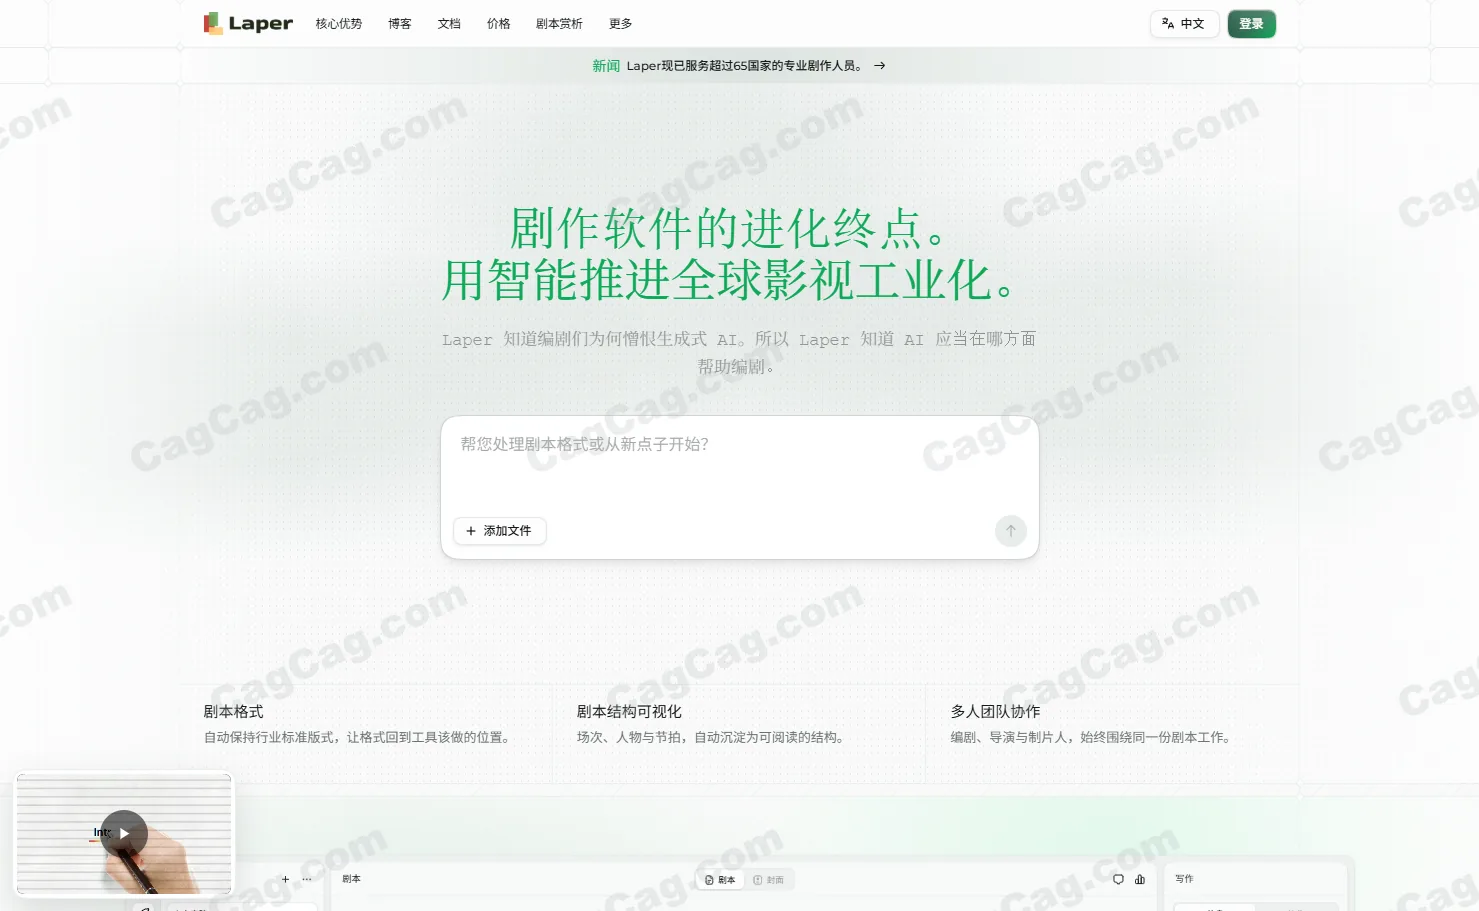The height and width of the screenshot is (911, 1479).
Task: Switch to the 封面 tab in the preview
Action: [x=769, y=880]
